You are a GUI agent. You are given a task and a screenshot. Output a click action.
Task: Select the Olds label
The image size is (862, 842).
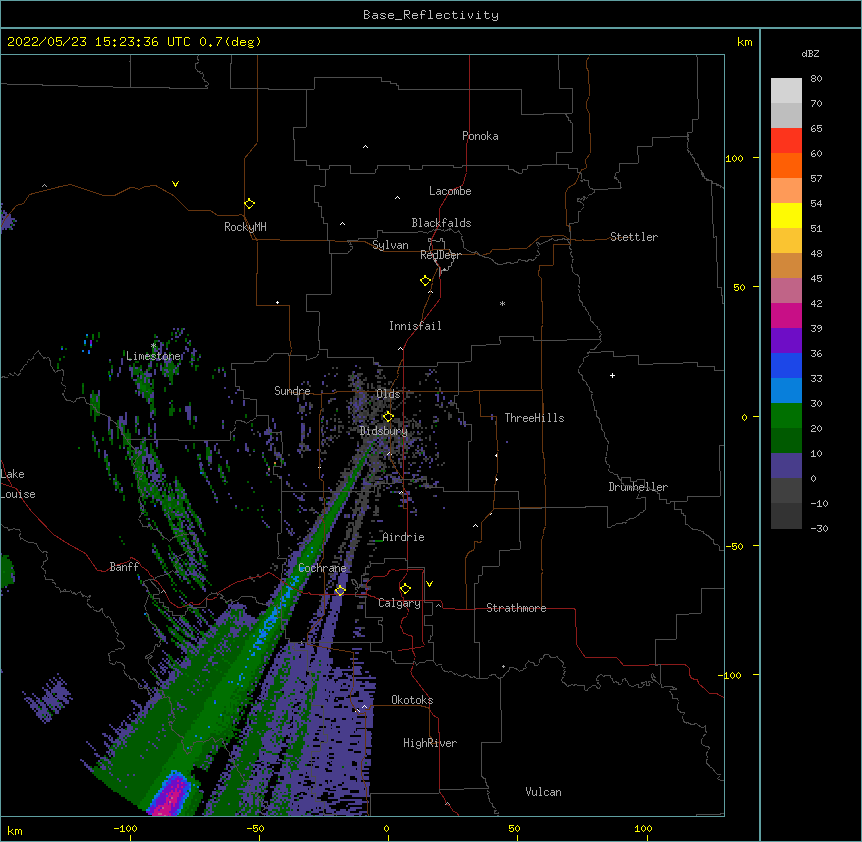(x=388, y=394)
